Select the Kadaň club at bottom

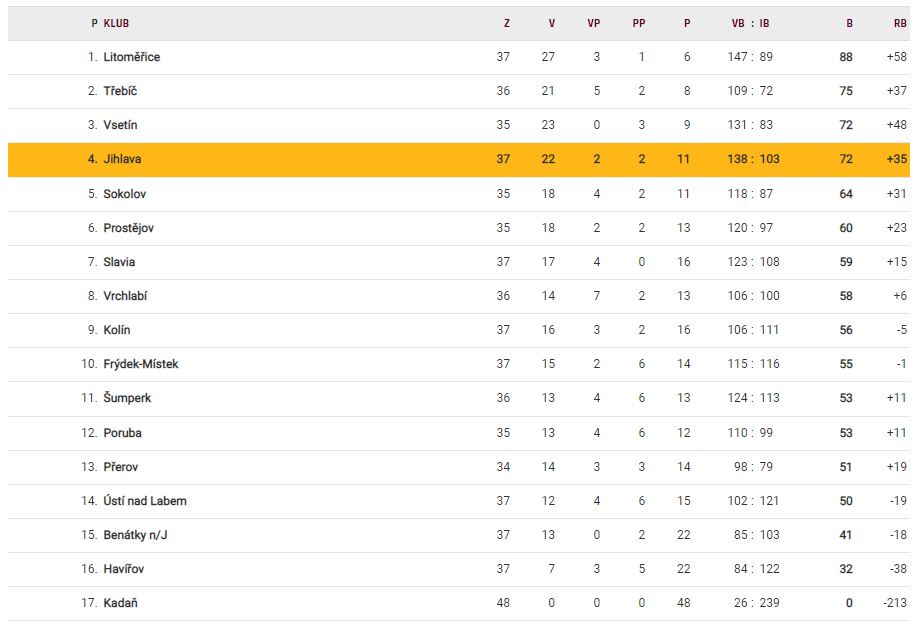tap(120, 603)
